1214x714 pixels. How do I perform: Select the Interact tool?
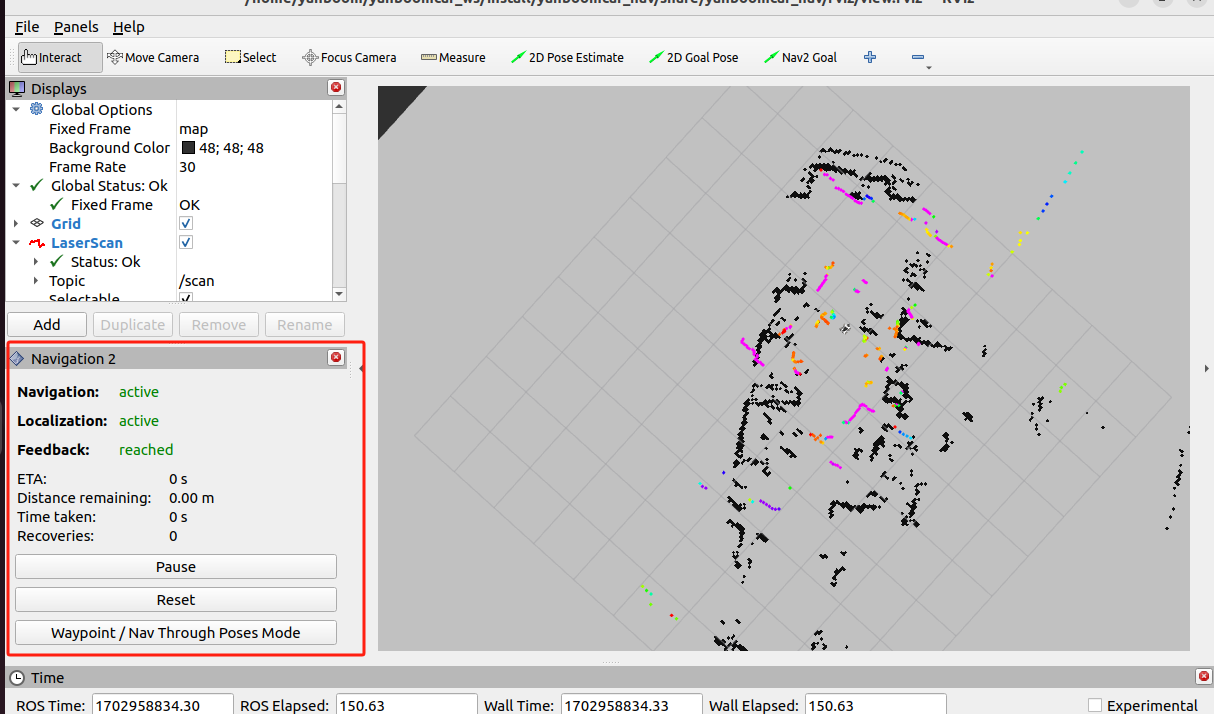[x=60, y=57]
